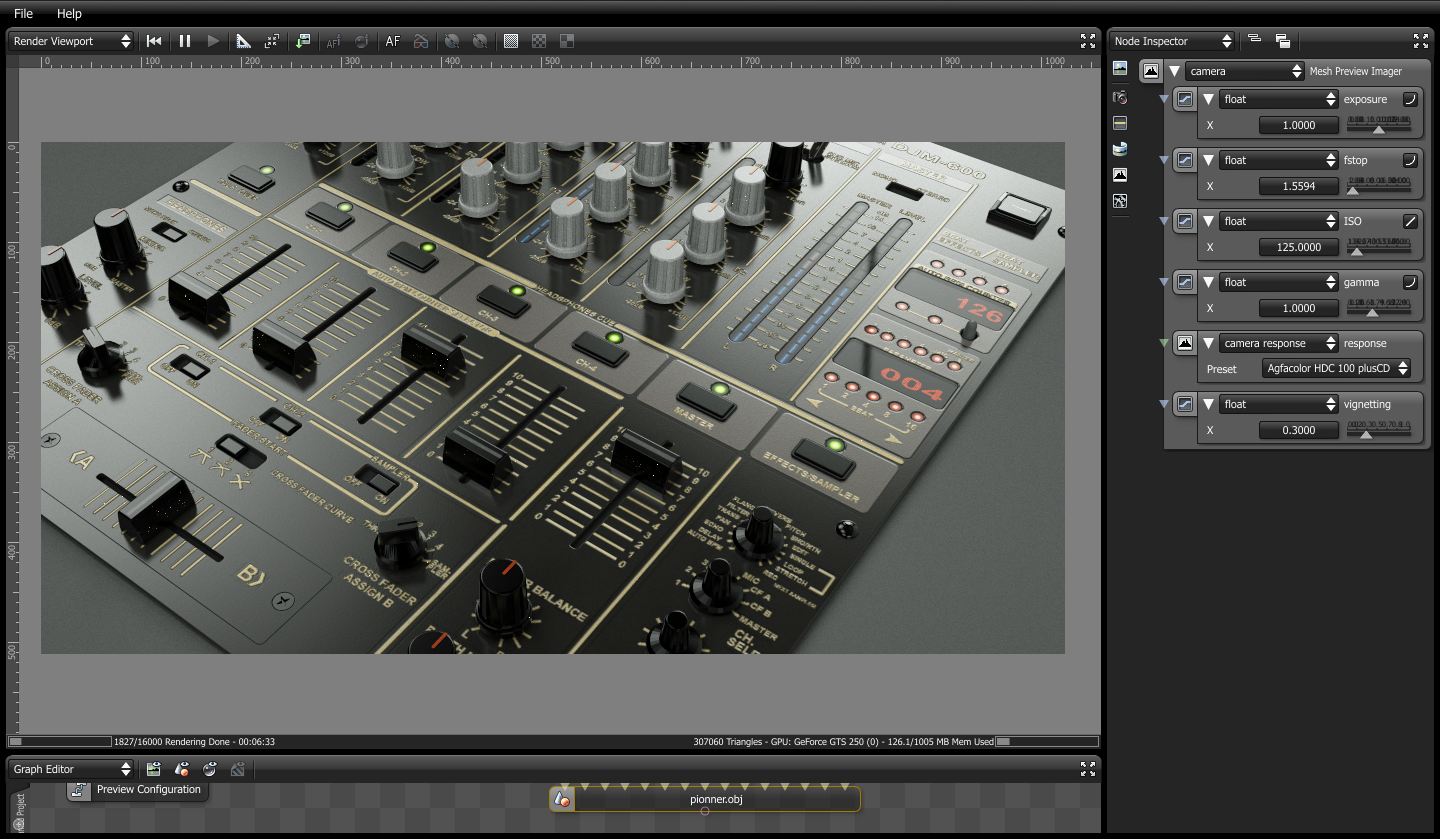1440x839 pixels.
Task: Click the fstop X value field
Action: pyautogui.click(x=1298, y=186)
